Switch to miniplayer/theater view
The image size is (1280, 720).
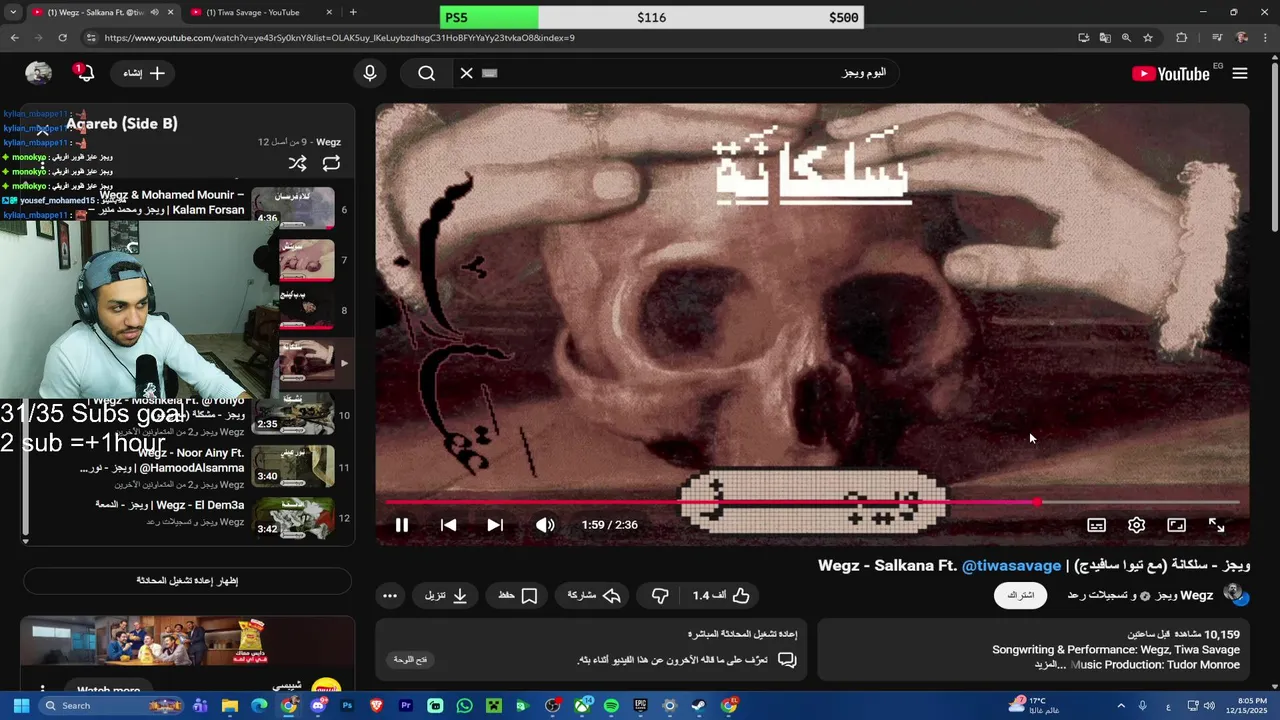1176,525
